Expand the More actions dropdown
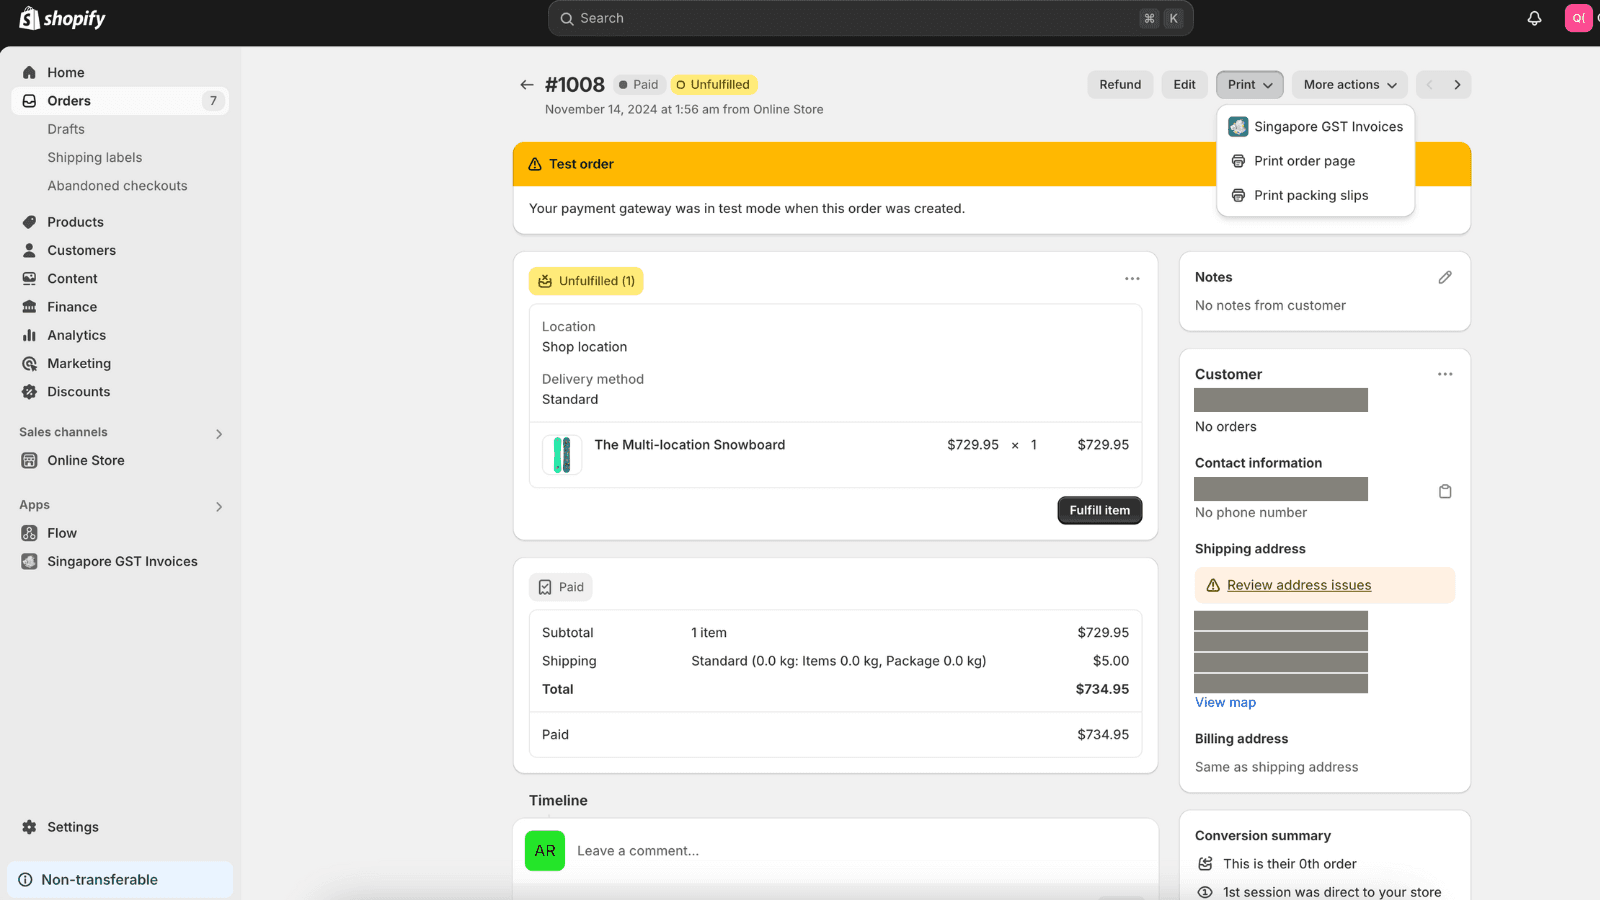1600x900 pixels. coord(1349,85)
